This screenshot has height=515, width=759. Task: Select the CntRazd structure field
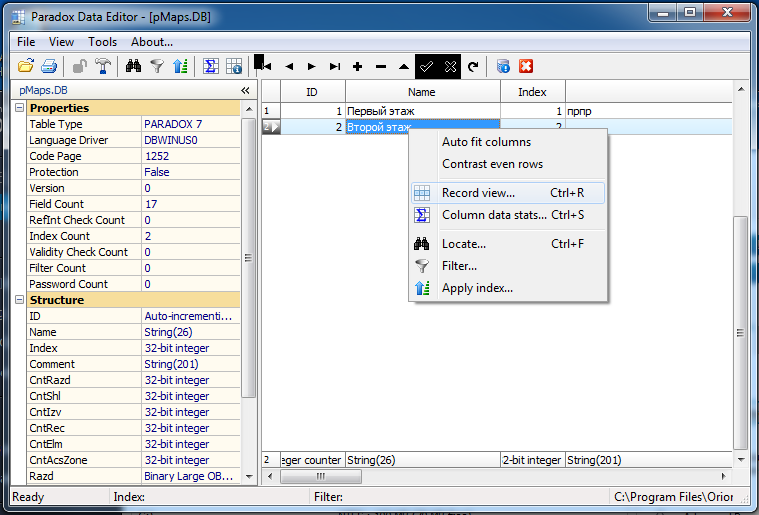(x=134, y=380)
